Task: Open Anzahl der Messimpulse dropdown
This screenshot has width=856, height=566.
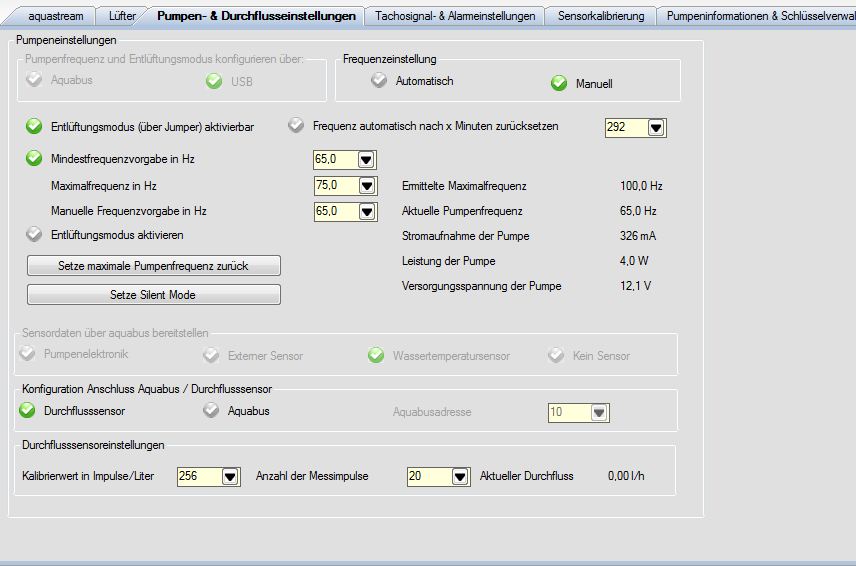Action: [x=460, y=477]
